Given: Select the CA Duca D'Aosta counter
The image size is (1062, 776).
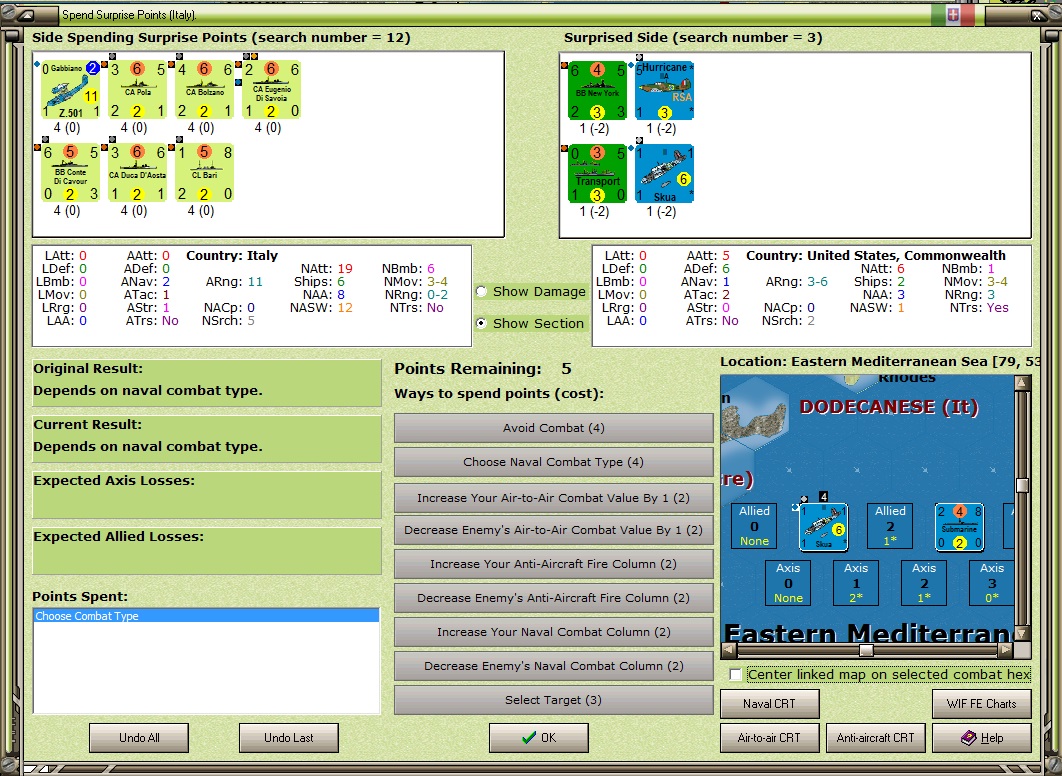Looking at the screenshot, I should click(x=137, y=173).
